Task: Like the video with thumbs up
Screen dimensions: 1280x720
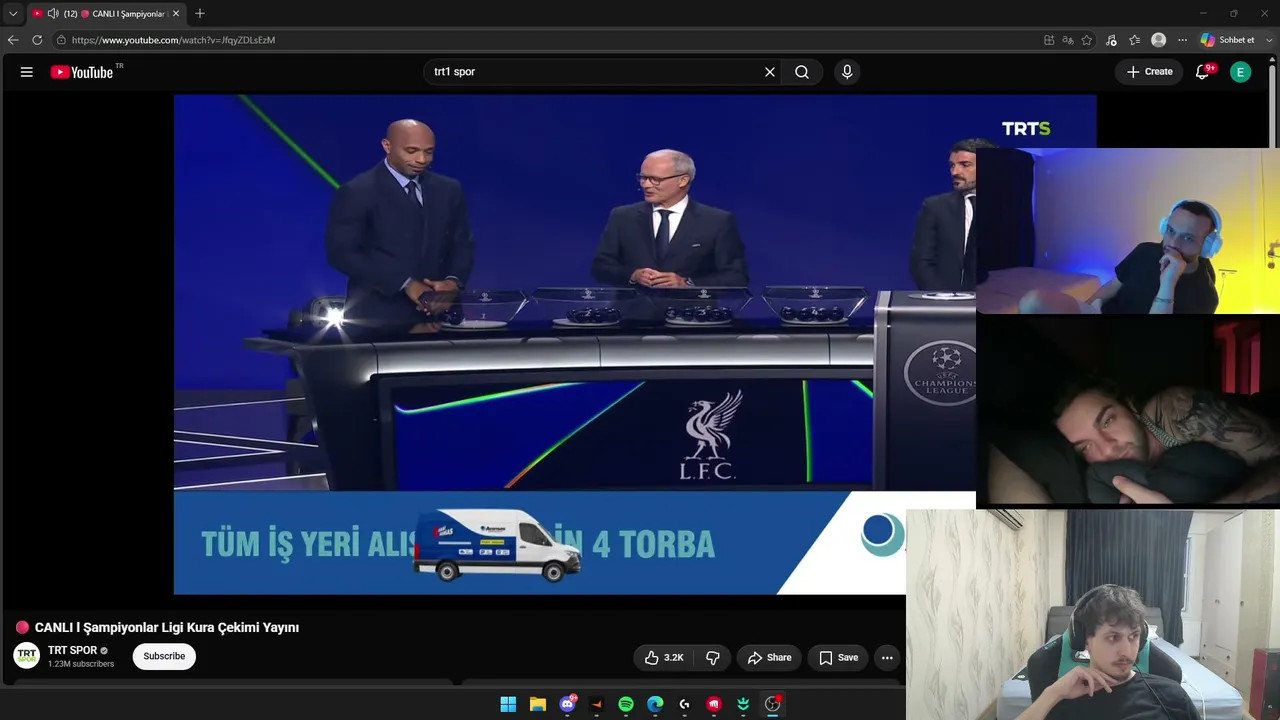Action: click(663, 657)
